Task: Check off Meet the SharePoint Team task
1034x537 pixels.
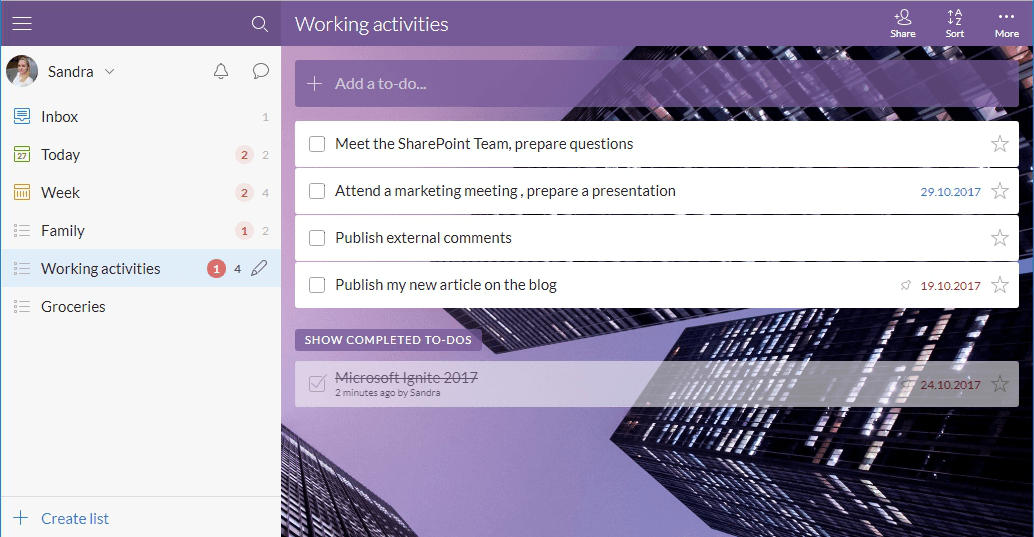Action: [317, 144]
